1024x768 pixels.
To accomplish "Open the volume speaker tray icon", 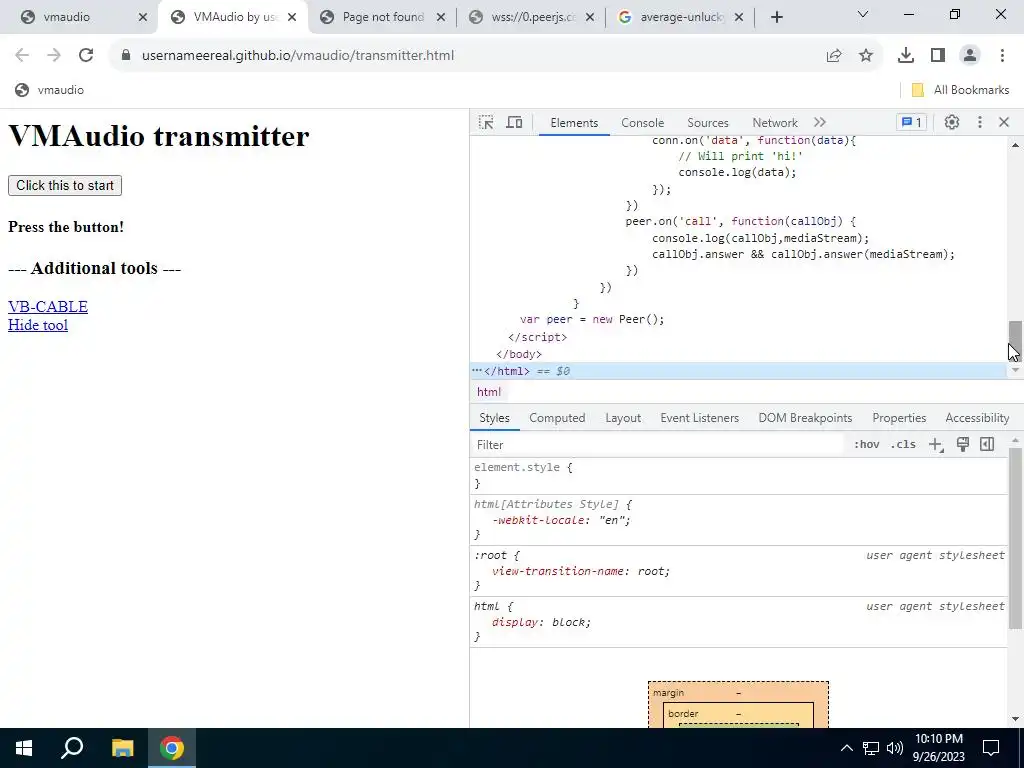I will pyautogui.click(x=895, y=748).
